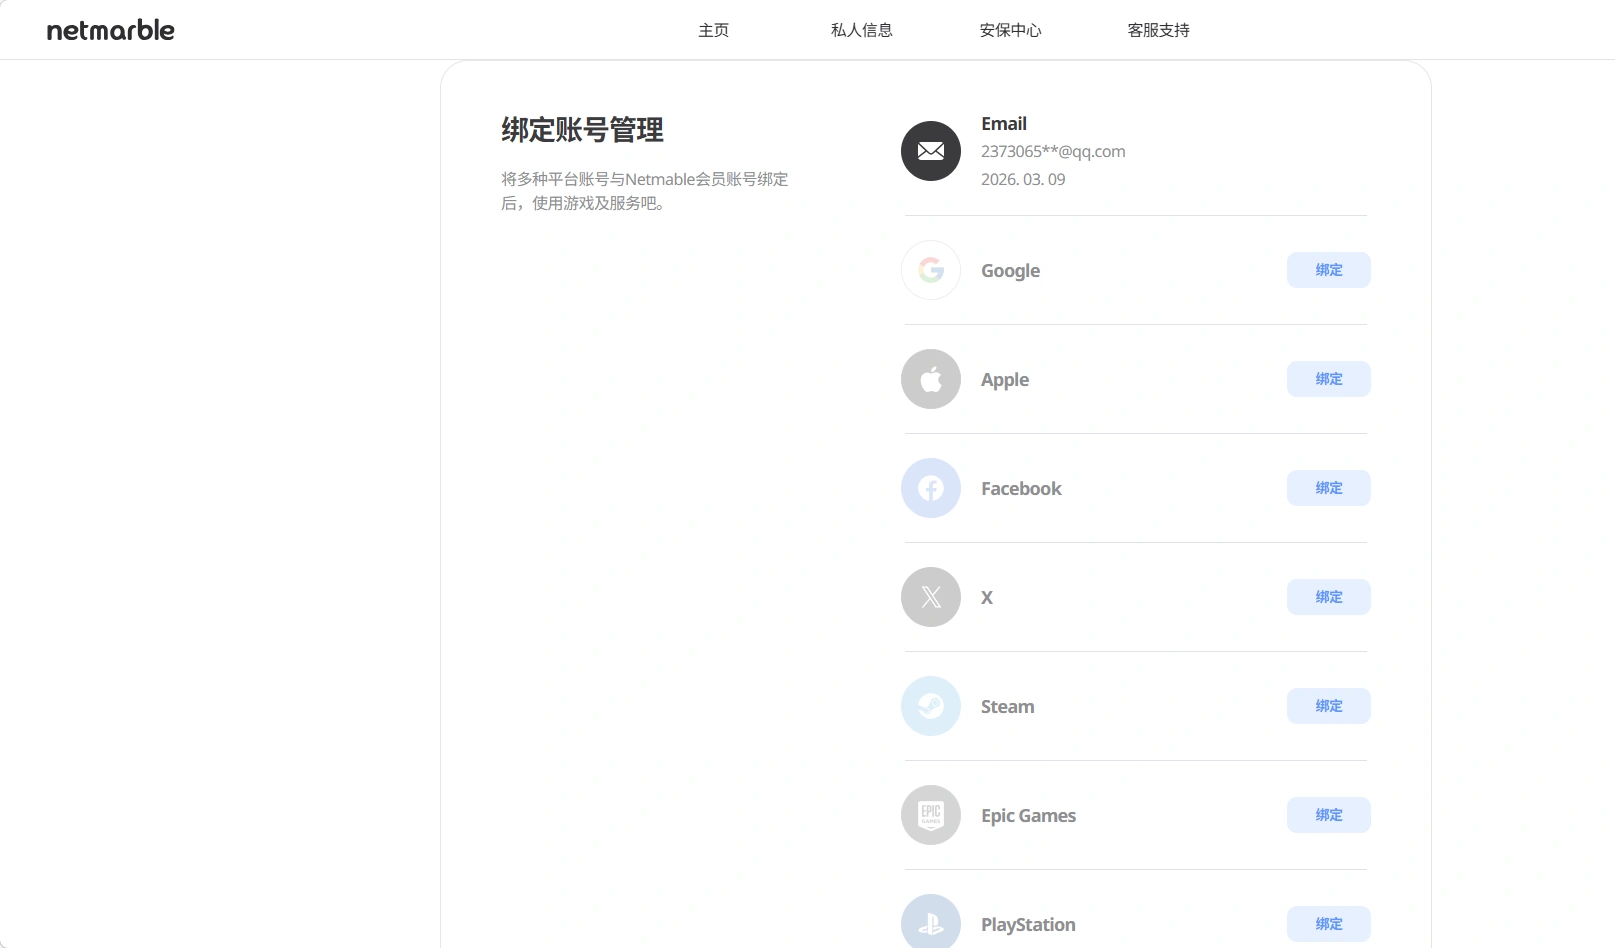Image resolution: width=1615 pixels, height=948 pixels.
Task: Click the Apple logo icon
Action: click(x=931, y=379)
